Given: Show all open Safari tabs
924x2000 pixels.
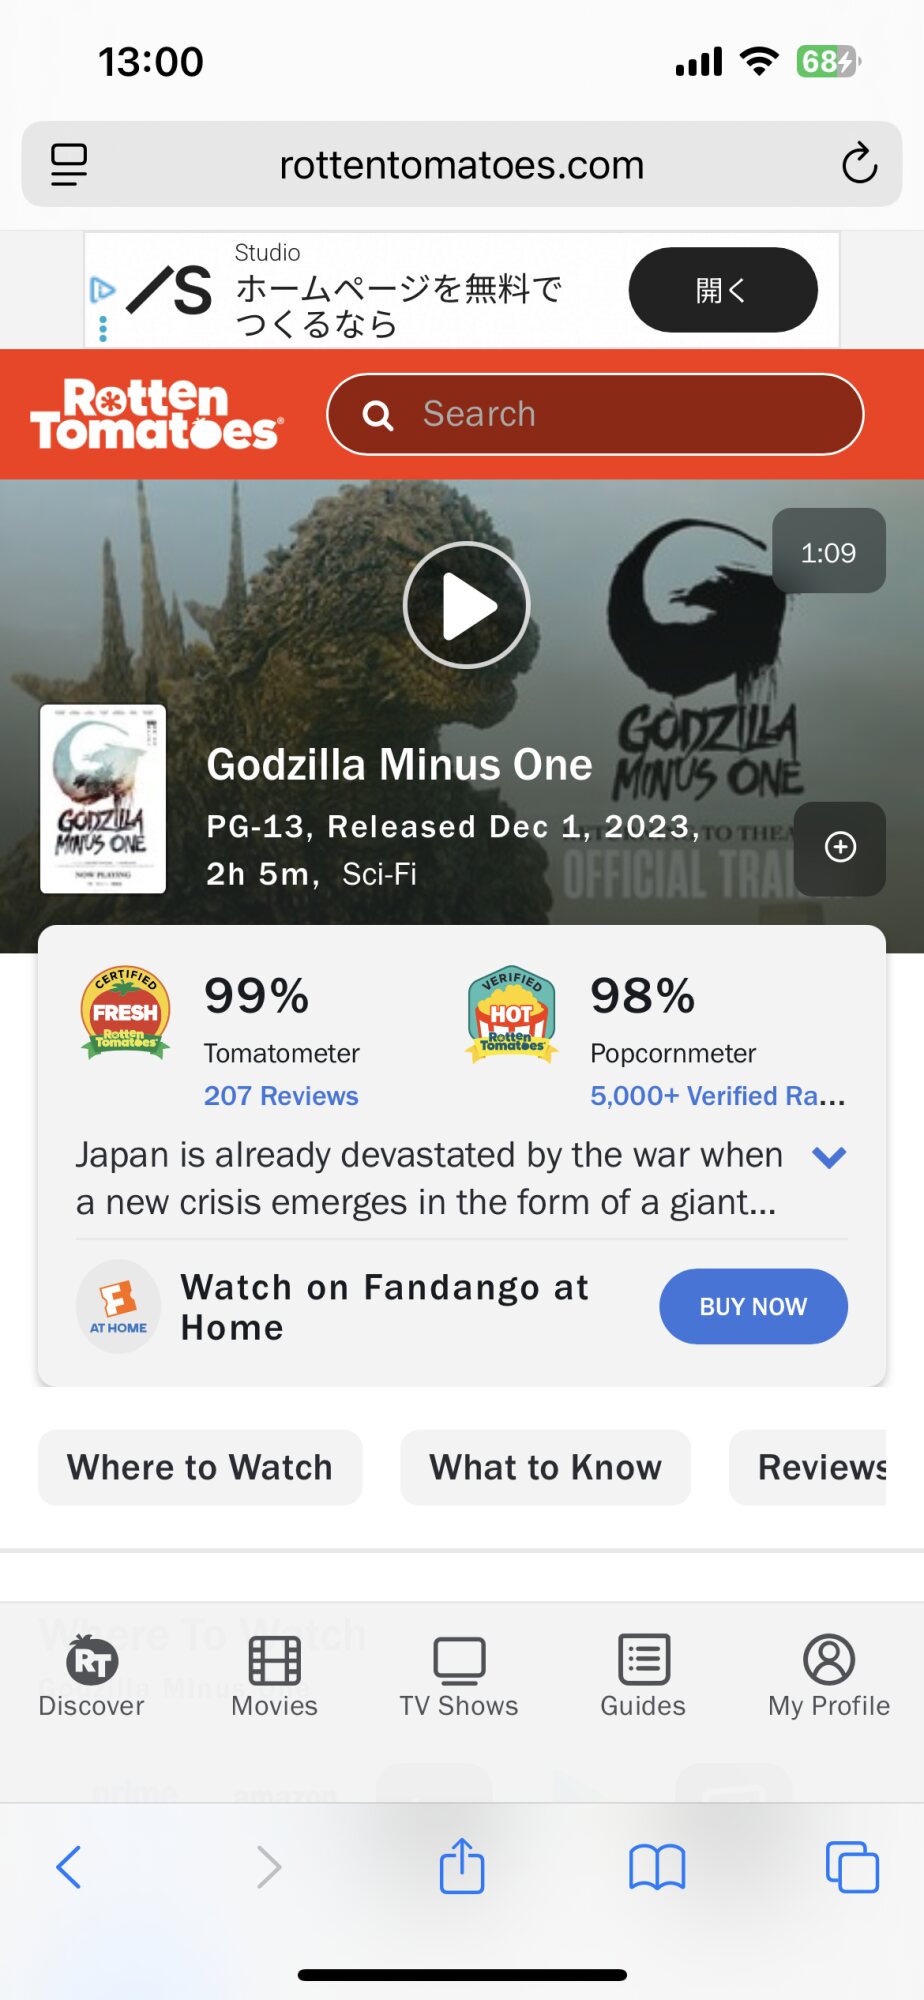Looking at the screenshot, I should click(x=851, y=1866).
